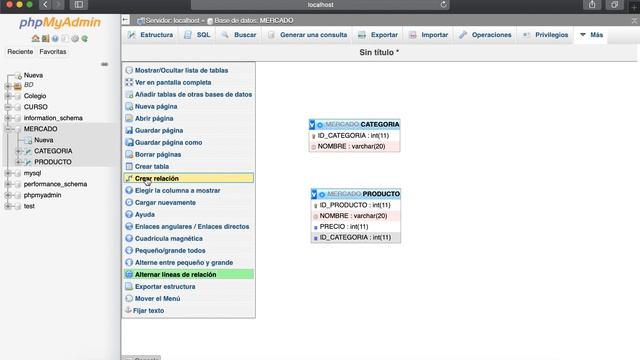Open phpMyAdmin documentation help icon
640x360 pixels.
point(55,39)
